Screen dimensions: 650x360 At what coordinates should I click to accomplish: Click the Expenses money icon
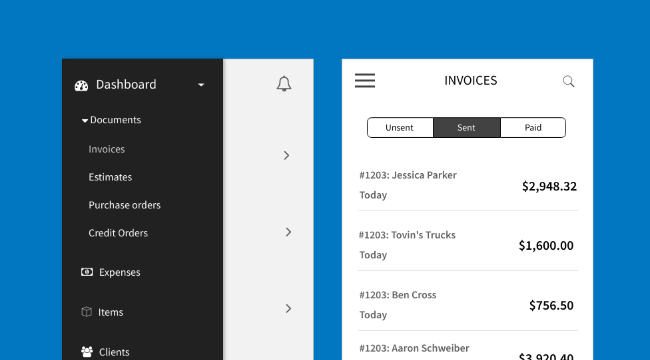coord(87,272)
